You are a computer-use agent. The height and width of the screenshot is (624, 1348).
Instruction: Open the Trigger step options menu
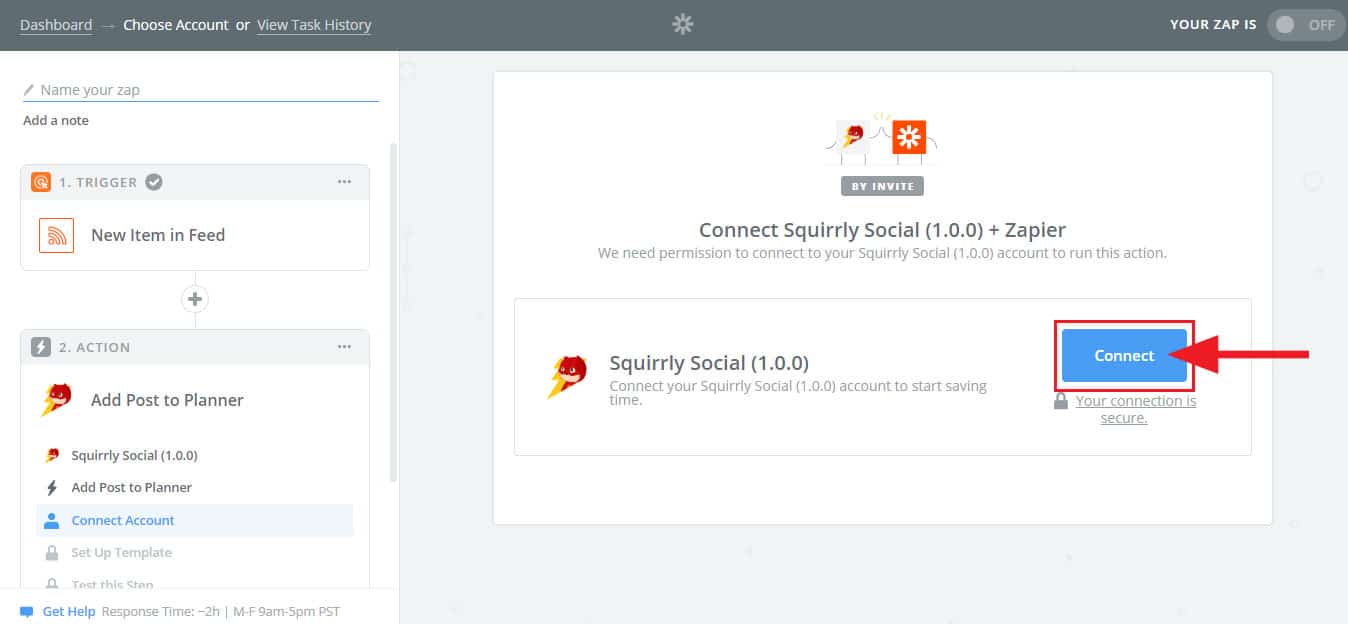344,182
